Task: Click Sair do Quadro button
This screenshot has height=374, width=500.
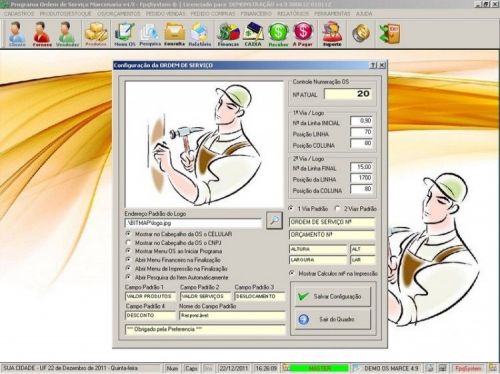Action: point(333,319)
